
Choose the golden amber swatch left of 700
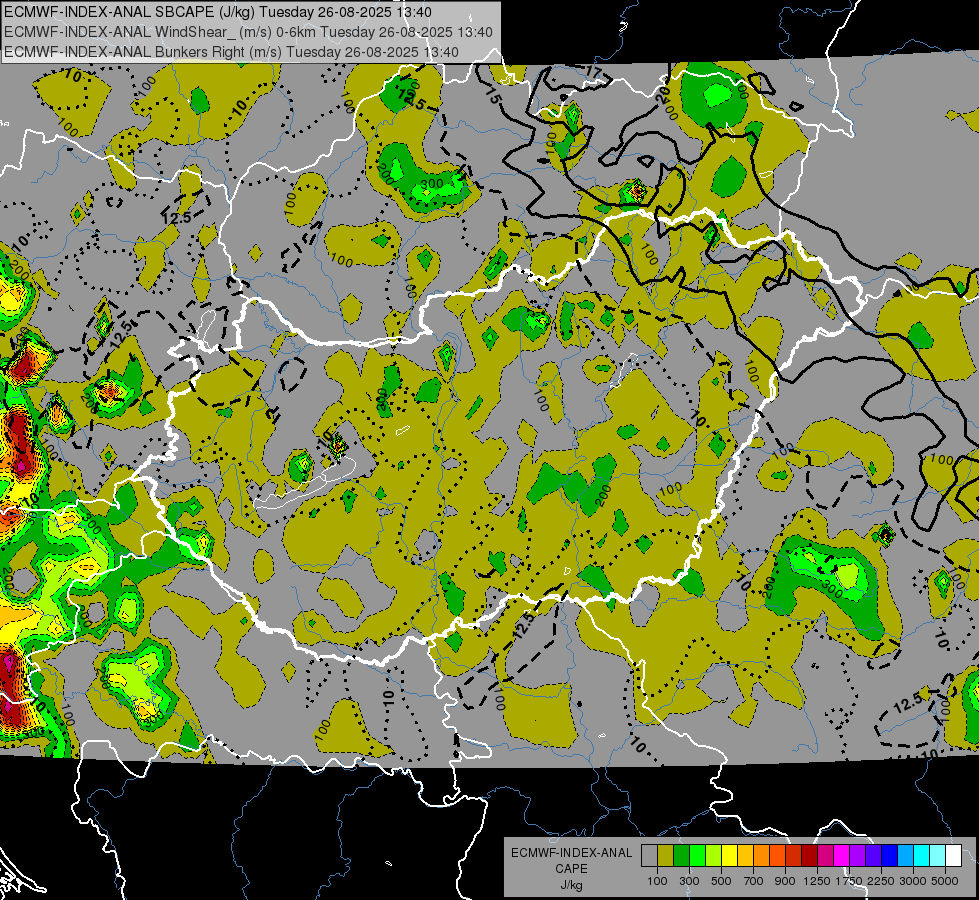point(745,856)
